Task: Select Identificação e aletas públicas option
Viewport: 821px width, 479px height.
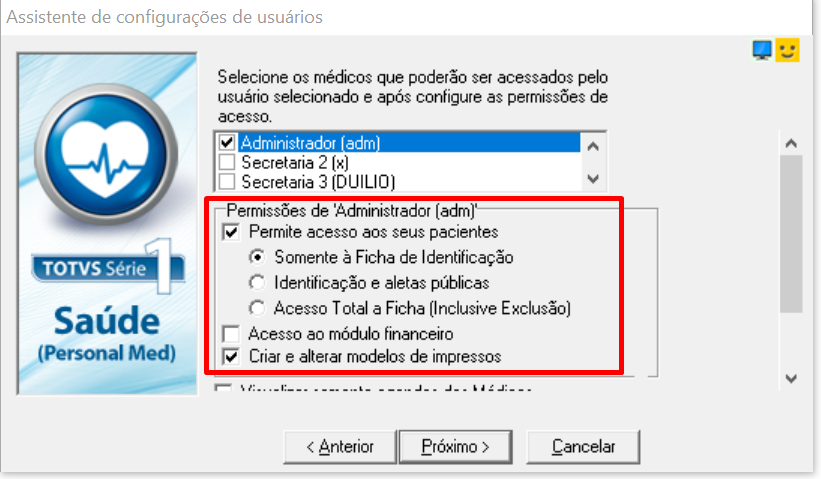Action: [257, 283]
